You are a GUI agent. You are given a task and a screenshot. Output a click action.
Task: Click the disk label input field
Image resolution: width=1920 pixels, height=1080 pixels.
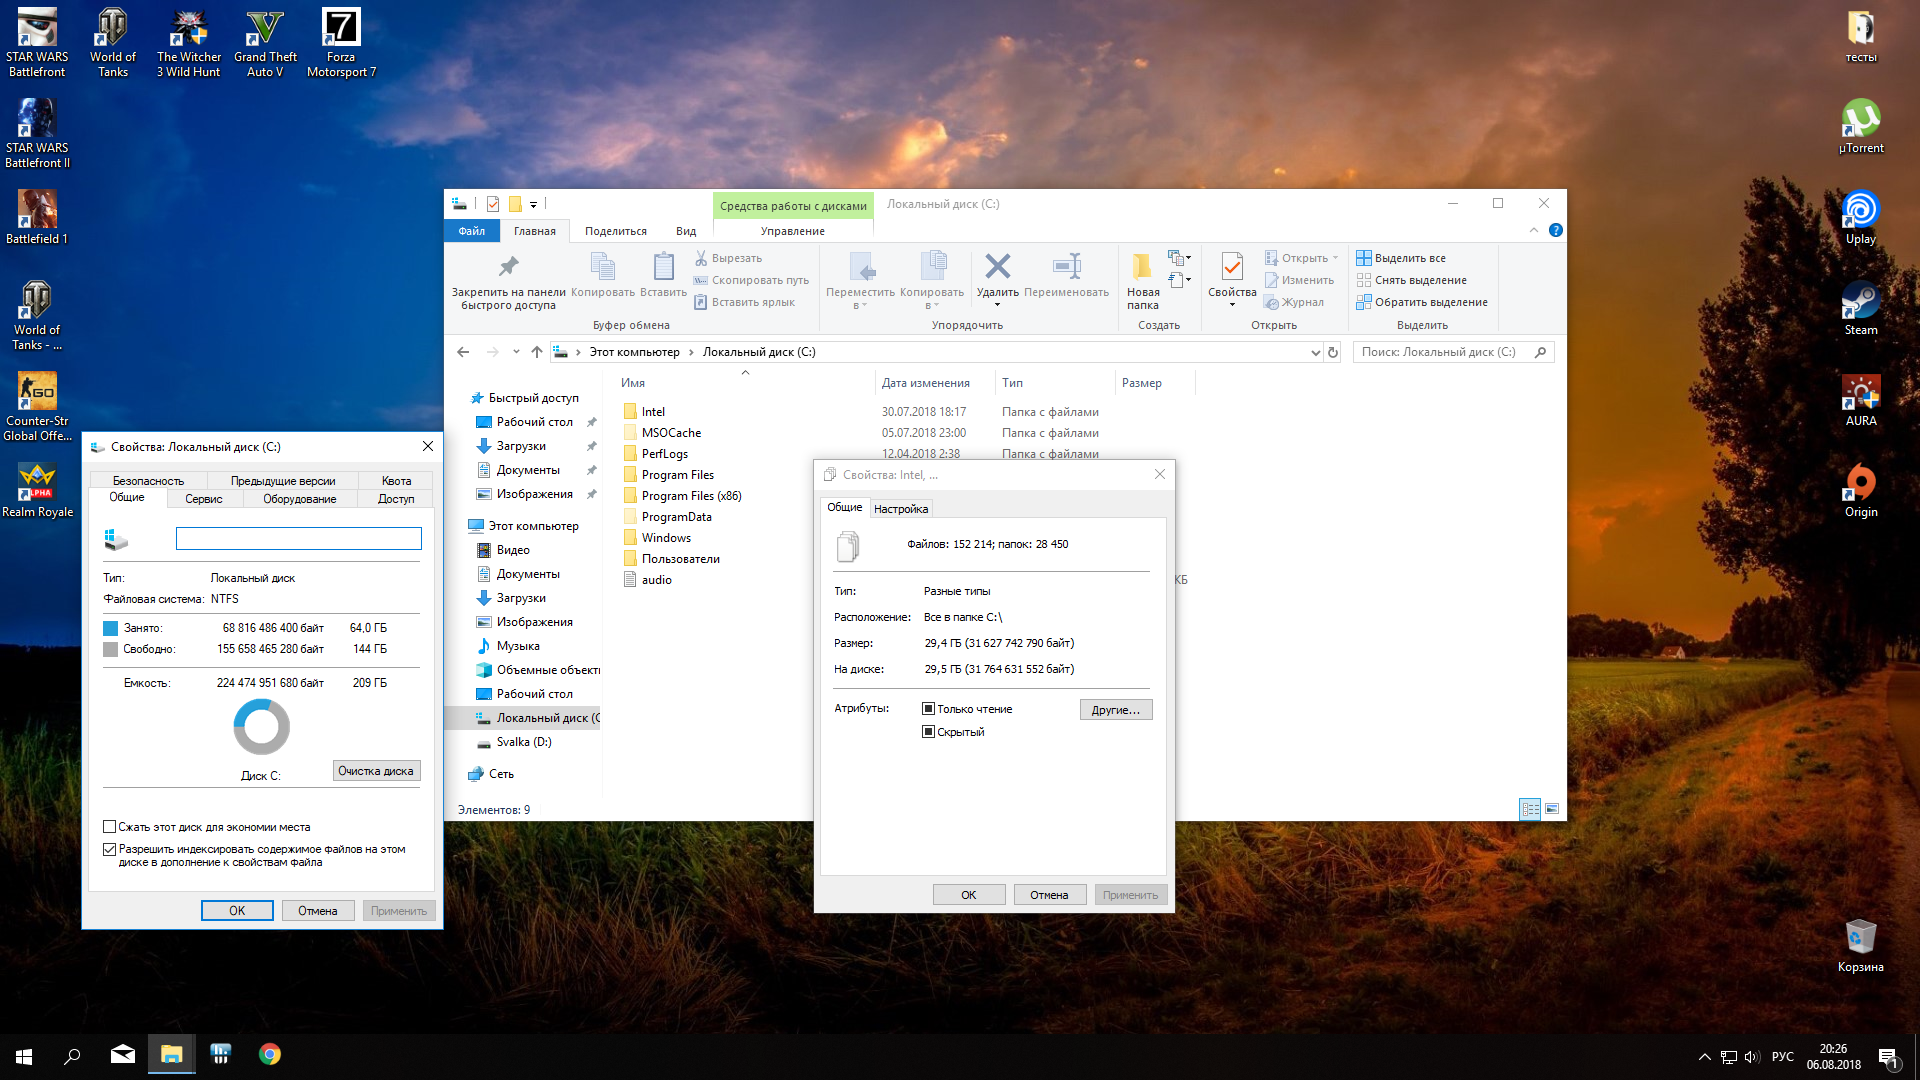pyautogui.click(x=298, y=539)
